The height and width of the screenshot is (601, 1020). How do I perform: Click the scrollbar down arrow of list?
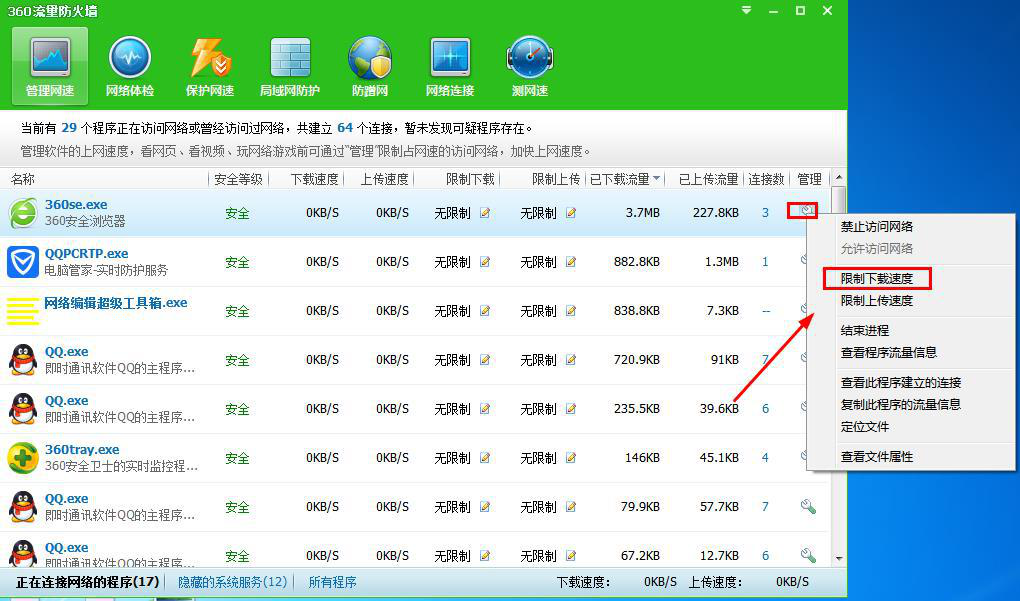[x=839, y=558]
